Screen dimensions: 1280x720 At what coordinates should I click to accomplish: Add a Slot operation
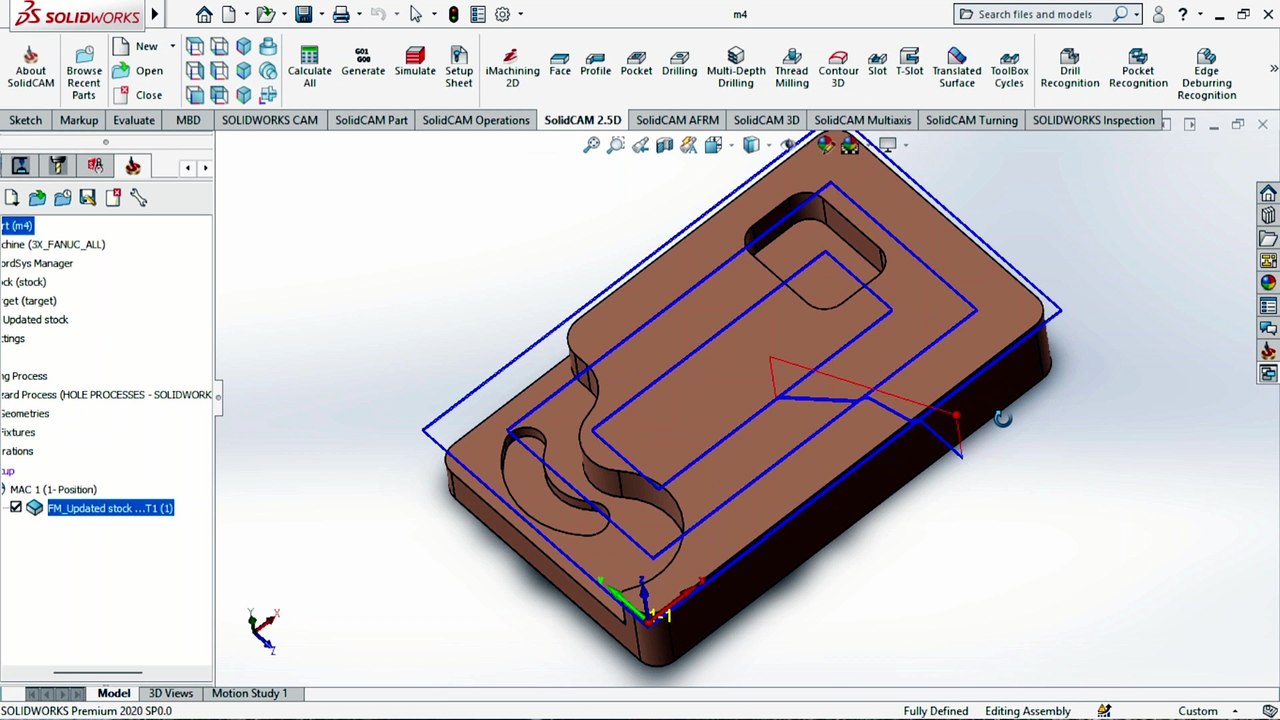click(x=877, y=62)
